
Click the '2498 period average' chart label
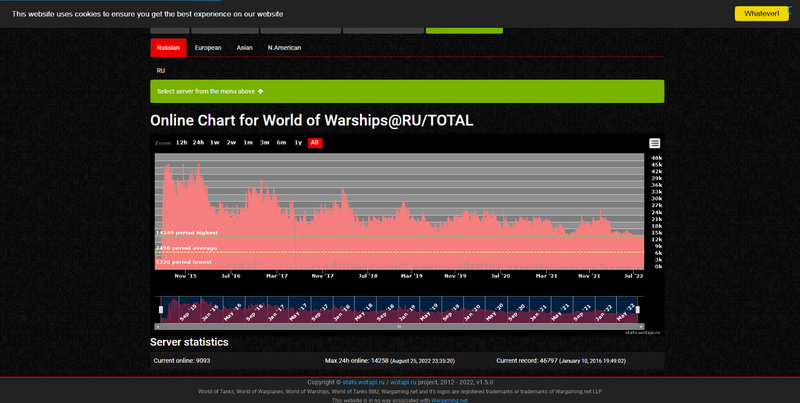tap(186, 248)
